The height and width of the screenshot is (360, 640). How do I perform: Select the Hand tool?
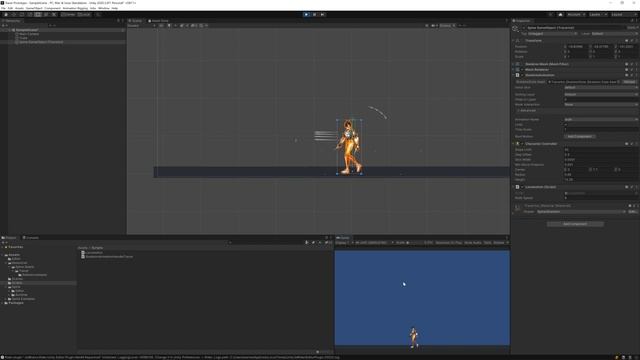(x=6, y=14)
